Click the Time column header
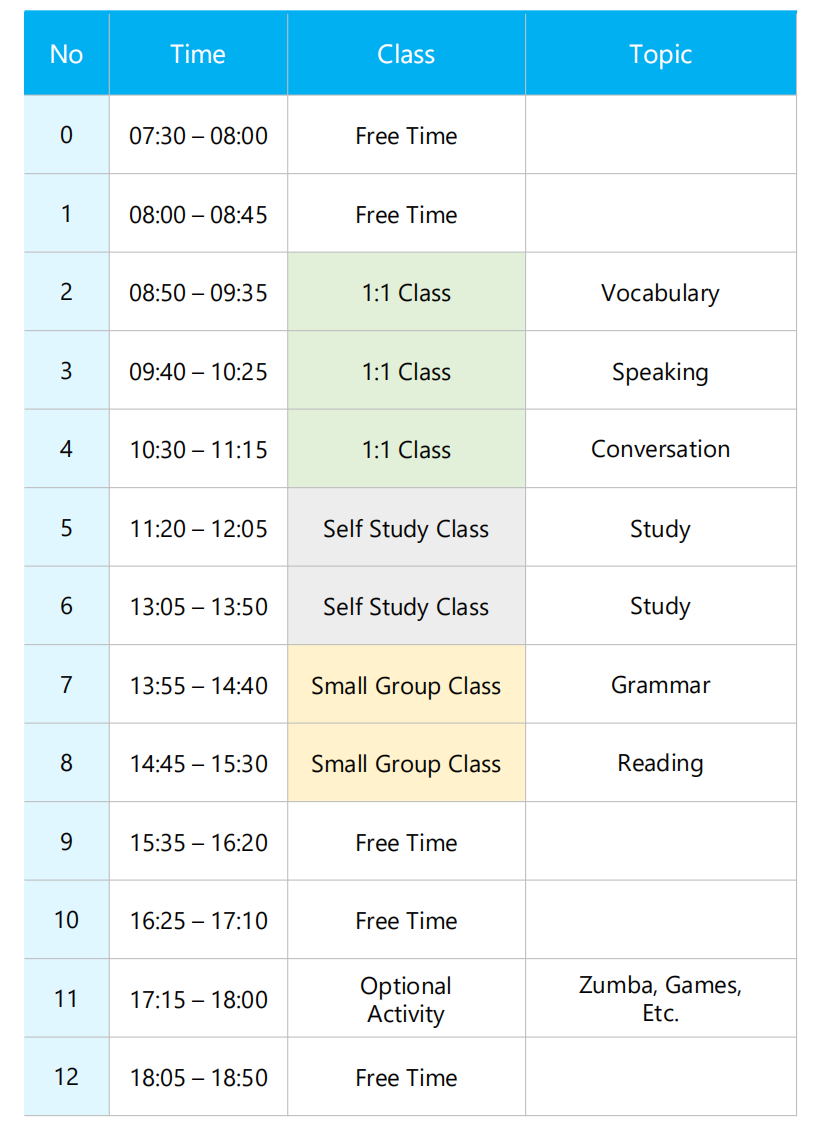This screenshot has width=814, height=1132. 198,54
